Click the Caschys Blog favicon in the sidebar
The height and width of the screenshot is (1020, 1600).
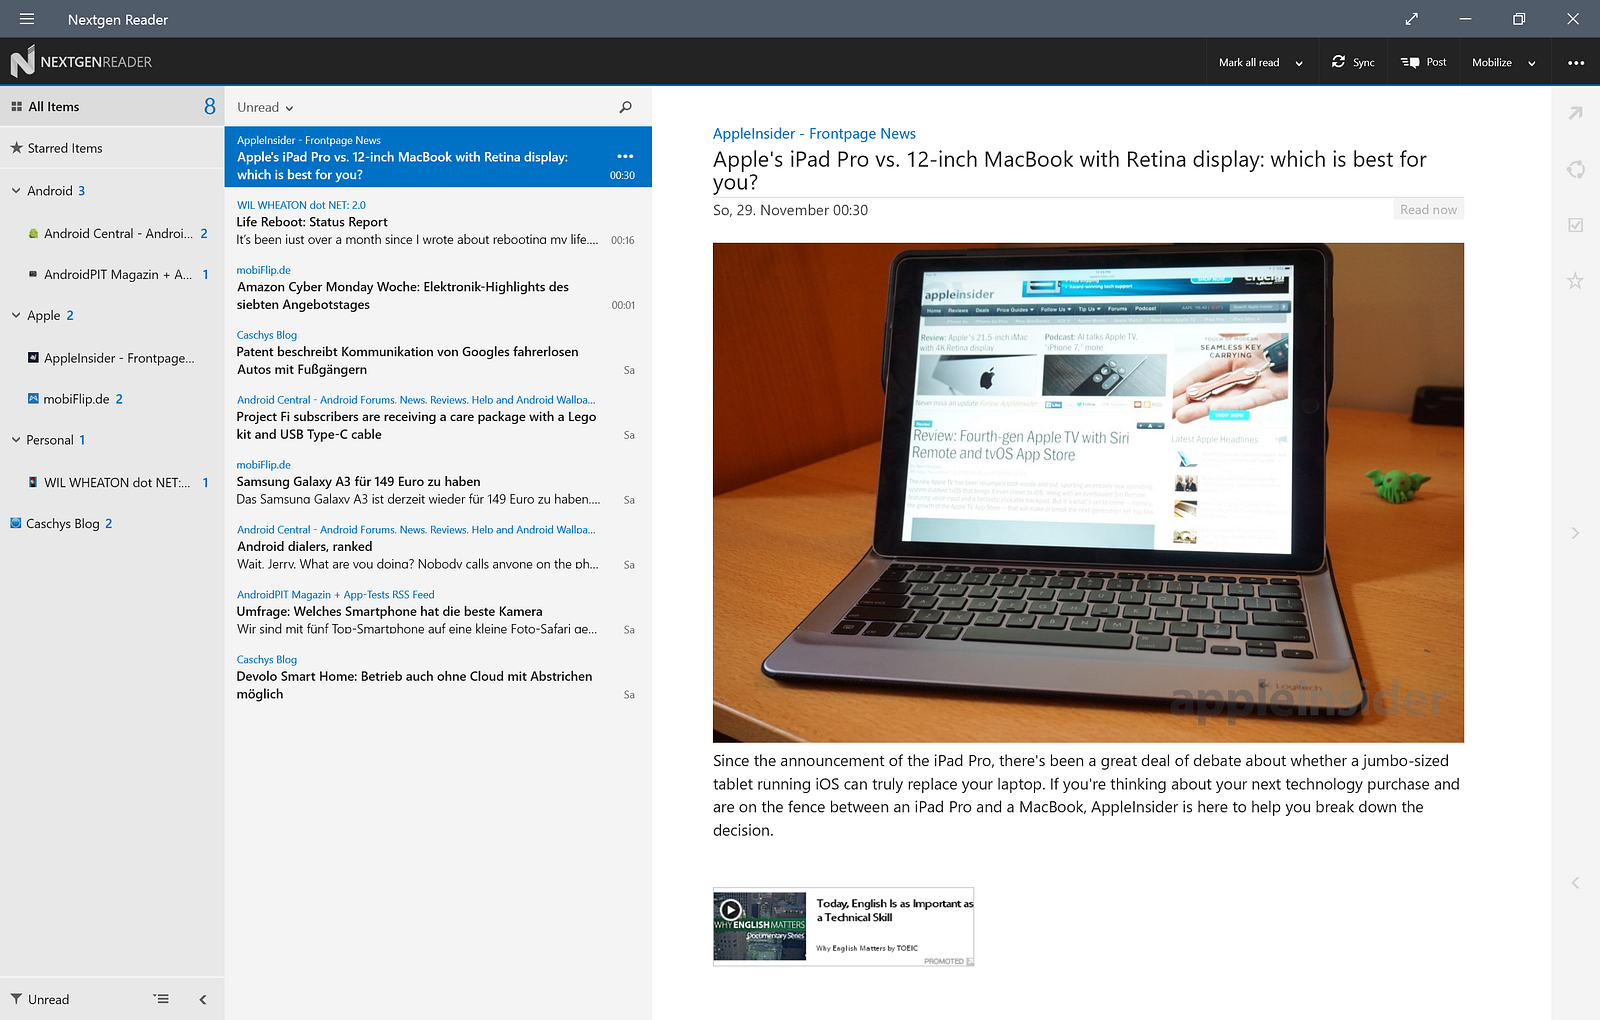(15, 523)
